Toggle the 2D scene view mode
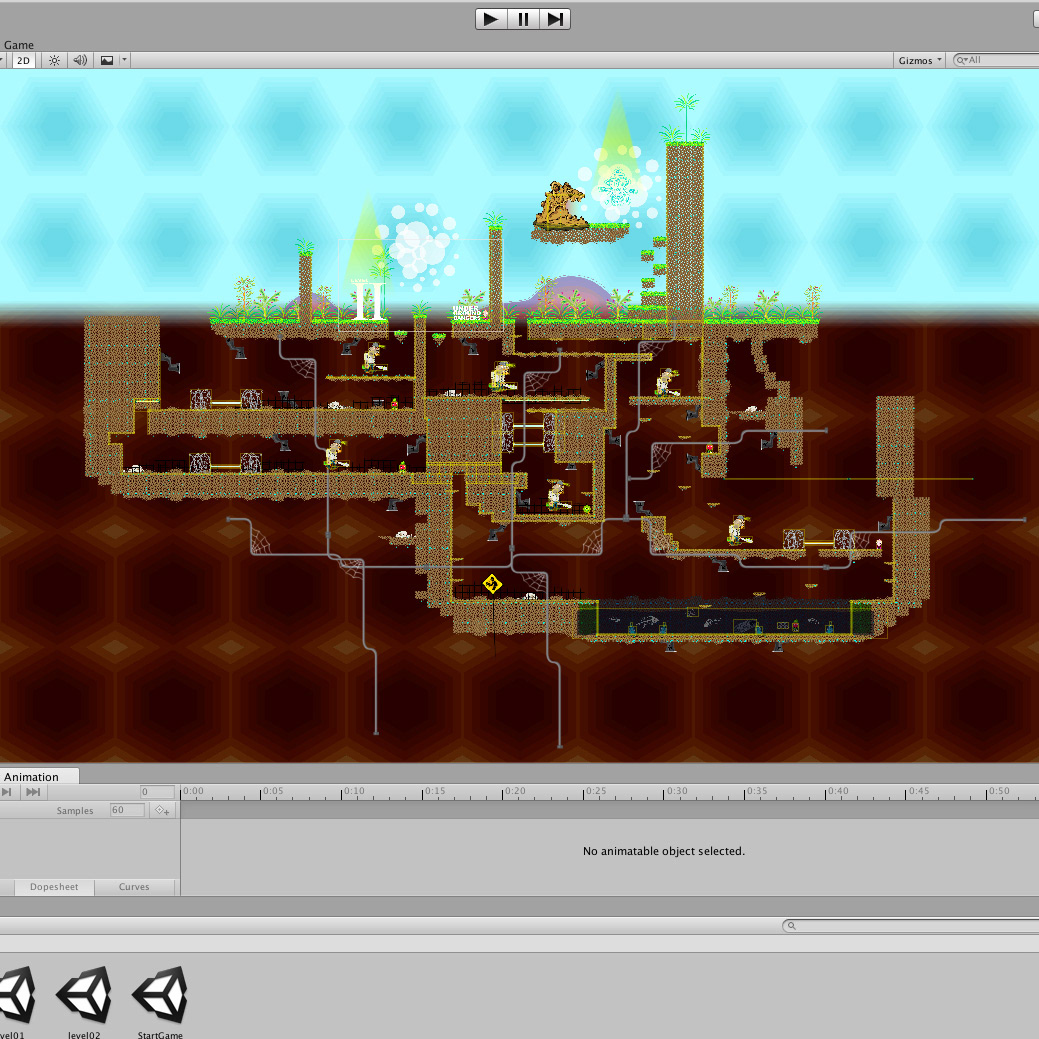 pos(23,60)
